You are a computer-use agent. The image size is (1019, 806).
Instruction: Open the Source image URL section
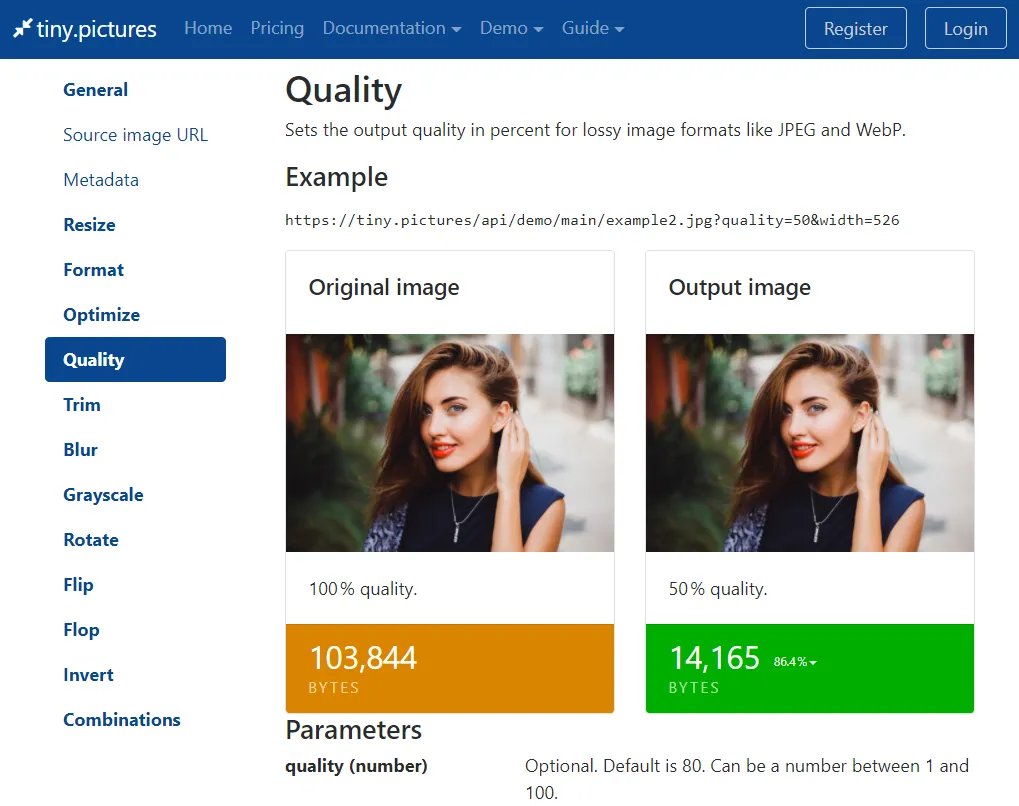click(135, 134)
